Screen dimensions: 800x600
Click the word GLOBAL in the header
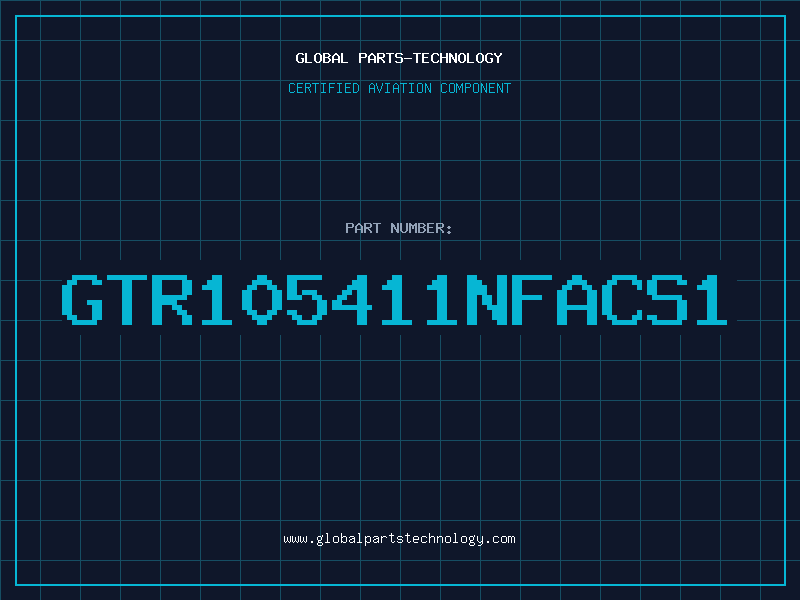pyautogui.click(x=321, y=58)
